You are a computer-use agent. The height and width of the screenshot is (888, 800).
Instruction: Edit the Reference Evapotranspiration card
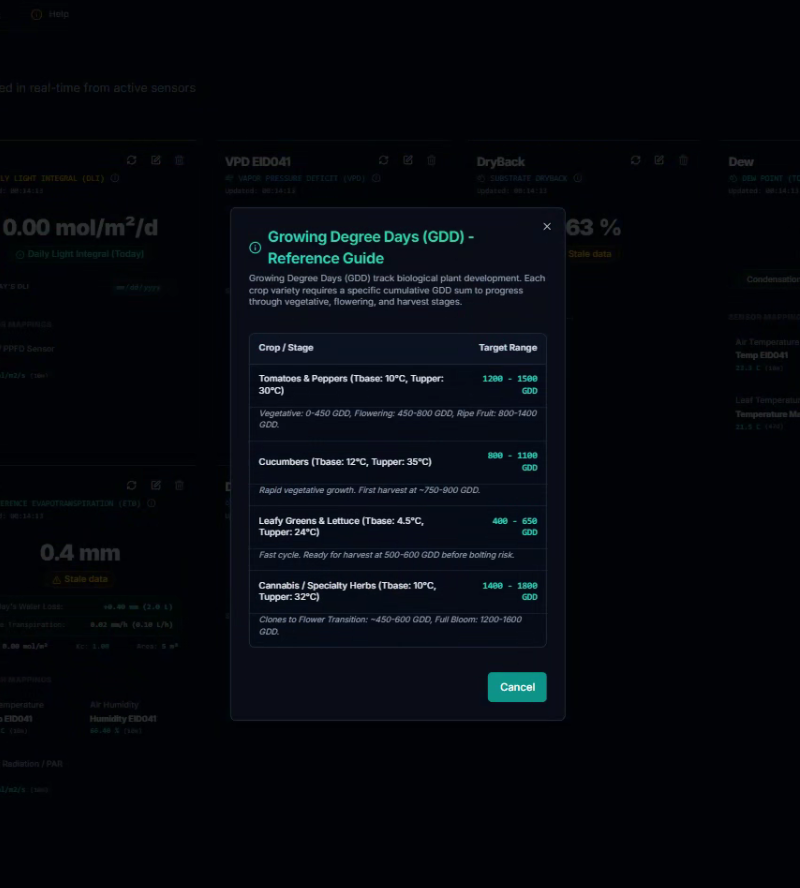[156, 485]
